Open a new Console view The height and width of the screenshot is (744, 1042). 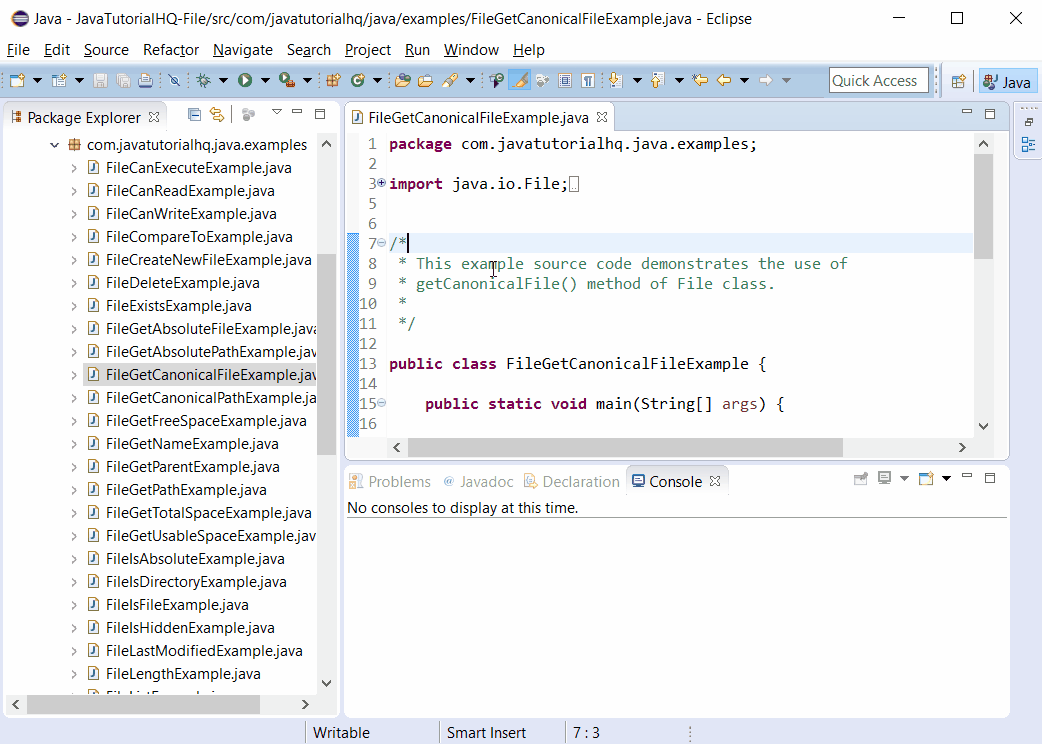pos(926,478)
